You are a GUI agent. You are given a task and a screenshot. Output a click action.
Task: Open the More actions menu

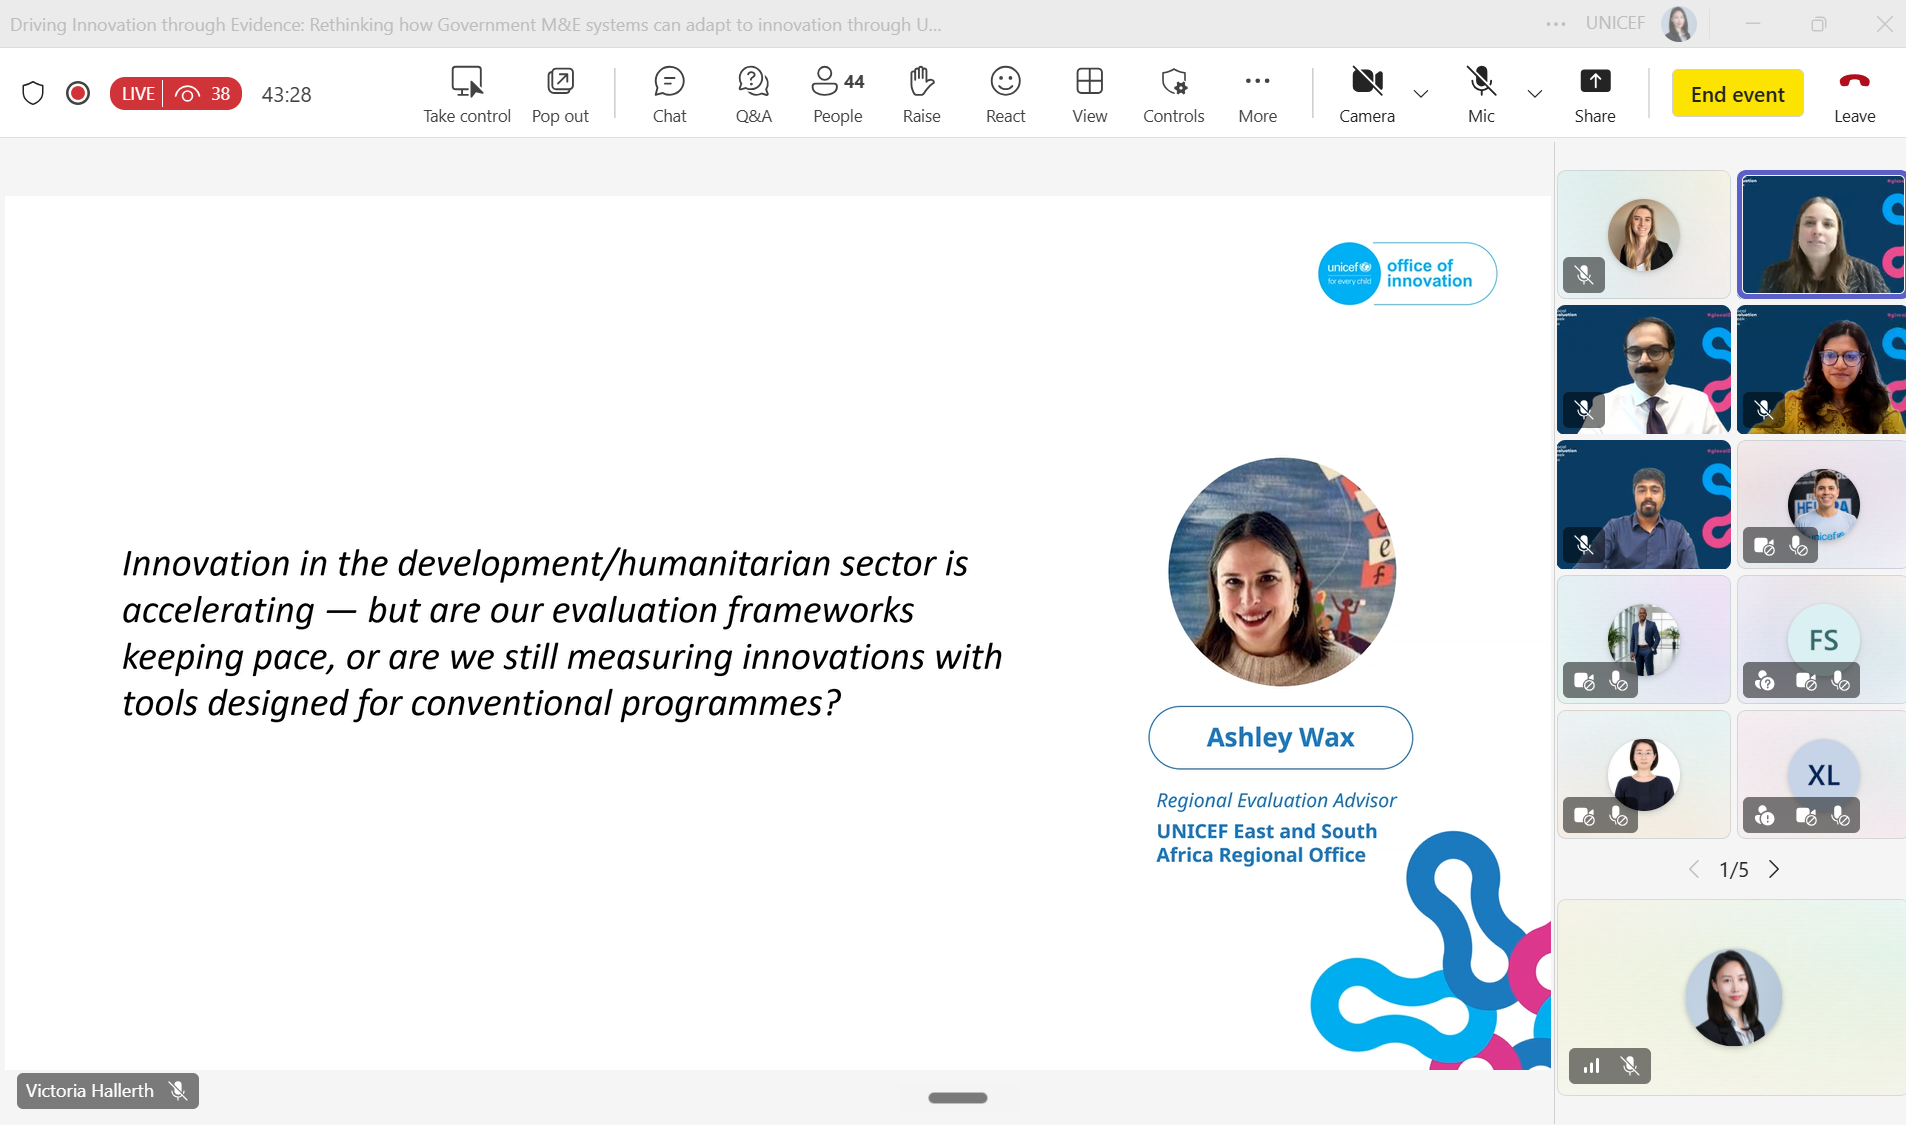click(1258, 94)
